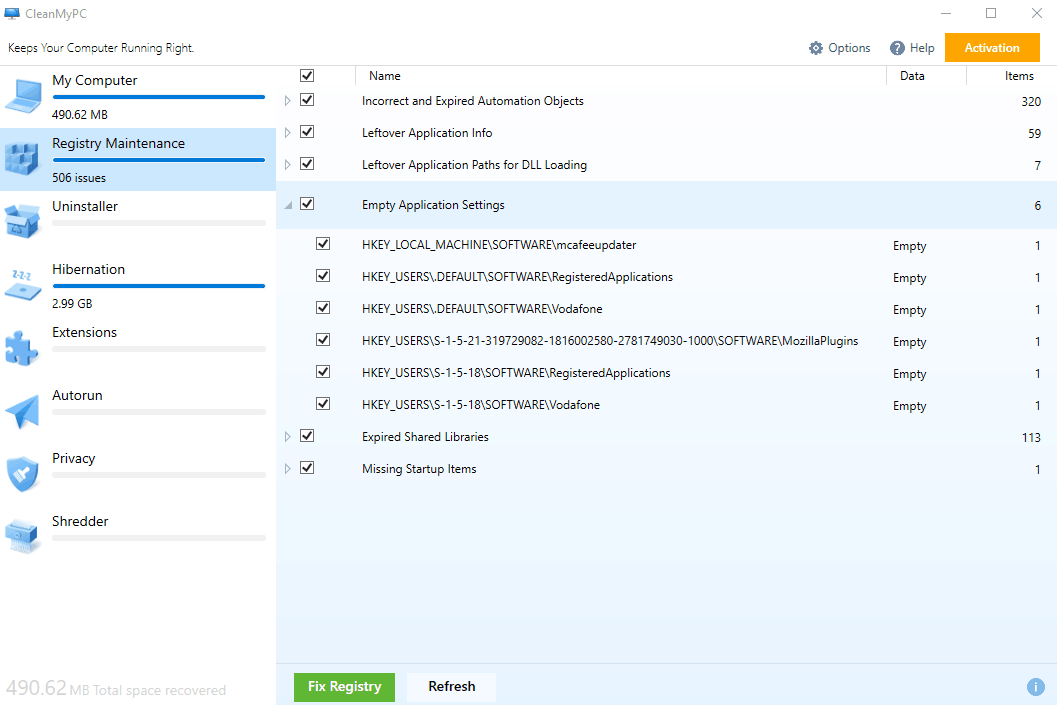The image size is (1057, 705).
Task: Click the blue progress bar under My Computer
Action: click(158, 96)
